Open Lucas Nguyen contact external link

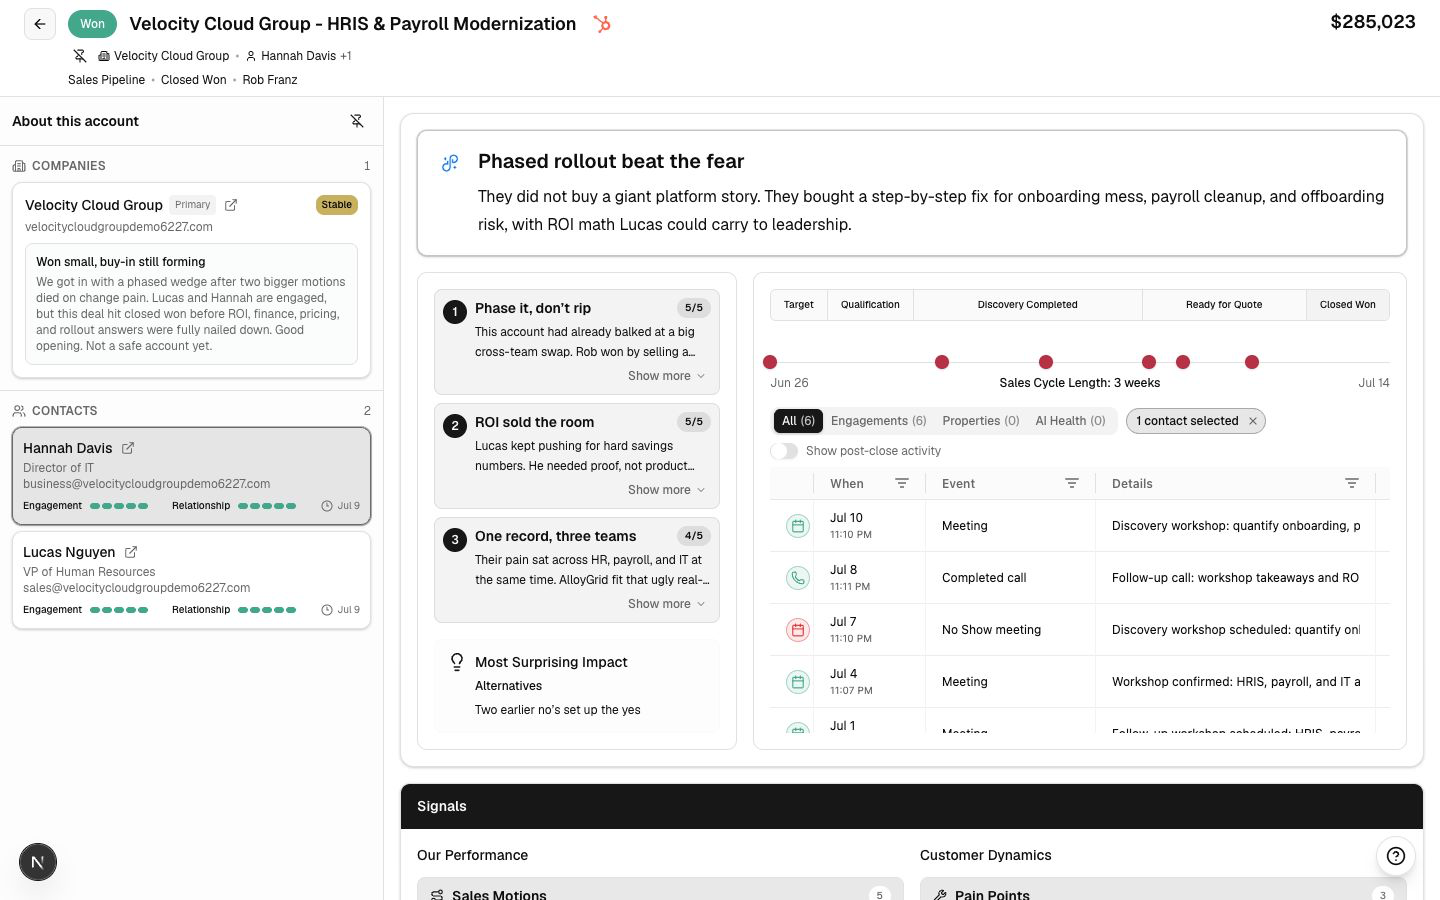[x=131, y=552]
